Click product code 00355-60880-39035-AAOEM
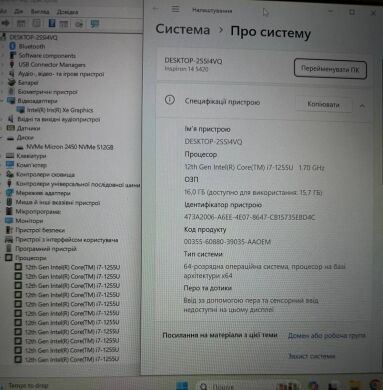Viewport: 383px width, 390px height. point(227,242)
